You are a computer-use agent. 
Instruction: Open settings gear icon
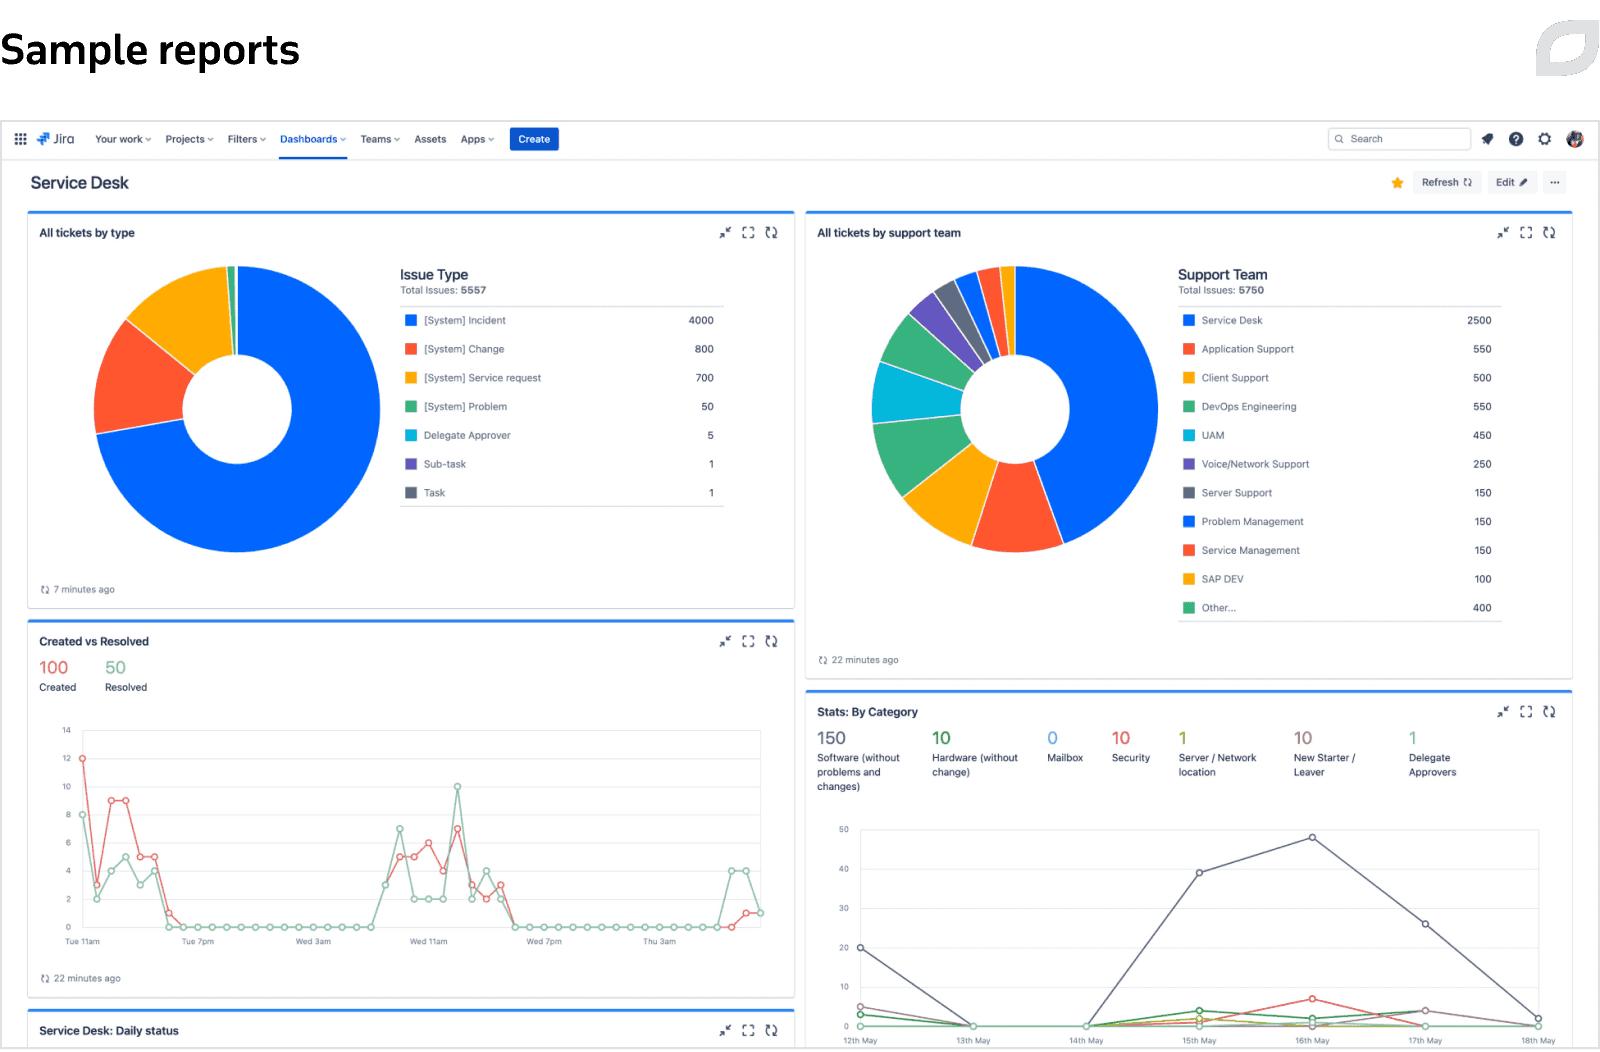click(x=1545, y=139)
